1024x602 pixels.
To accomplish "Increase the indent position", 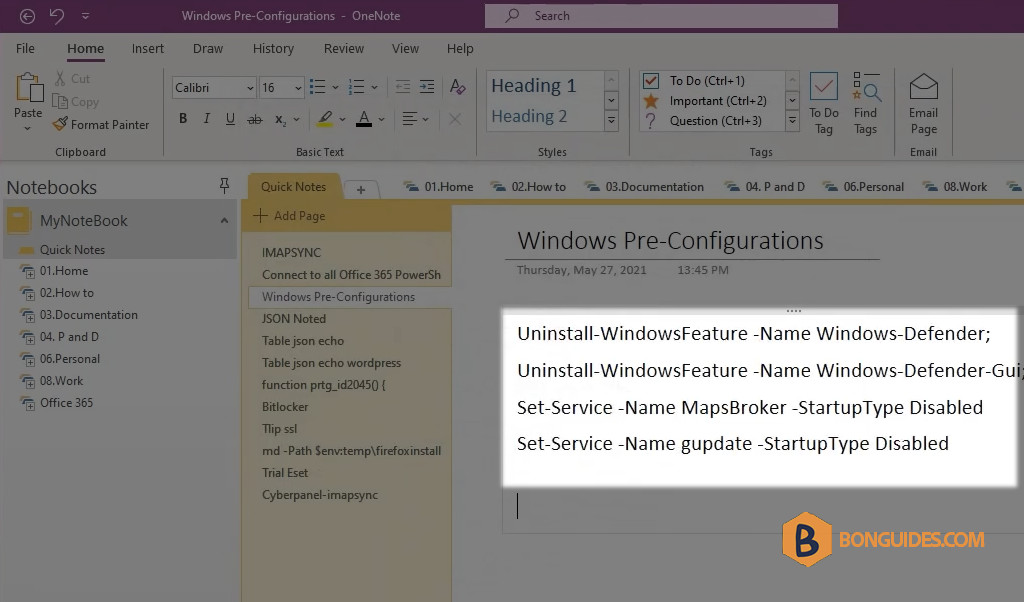I will pyautogui.click(x=427, y=87).
